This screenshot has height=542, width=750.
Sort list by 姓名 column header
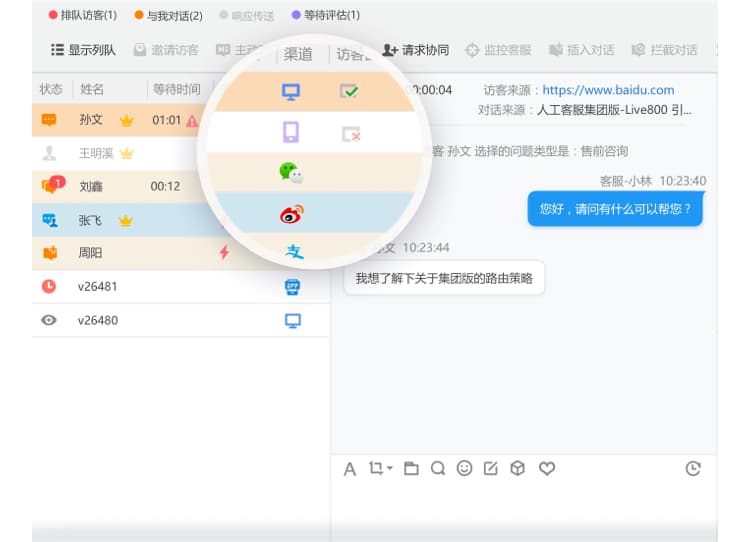pyautogui.click(x=91, y=89)
